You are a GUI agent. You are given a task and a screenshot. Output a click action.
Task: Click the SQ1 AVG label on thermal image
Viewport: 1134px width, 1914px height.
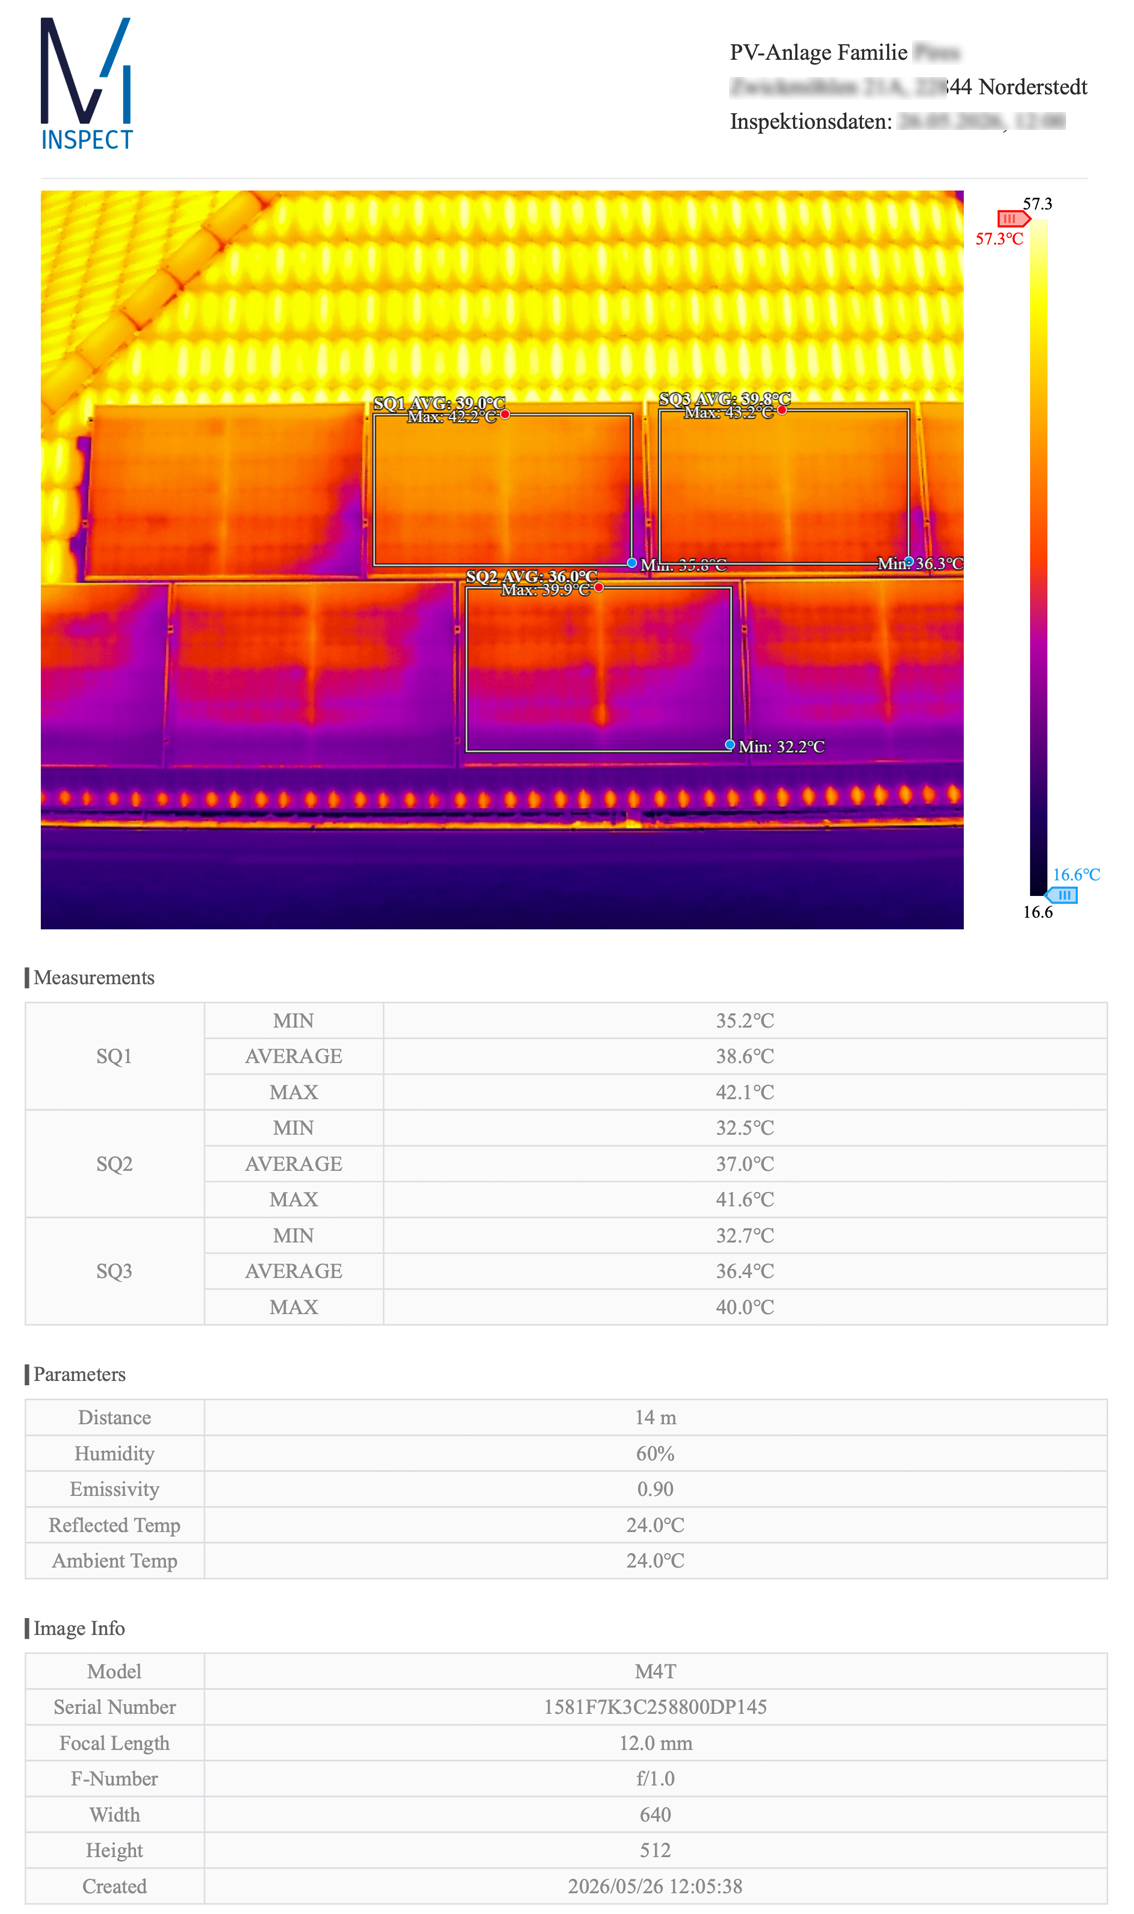(x=439, y=403)
